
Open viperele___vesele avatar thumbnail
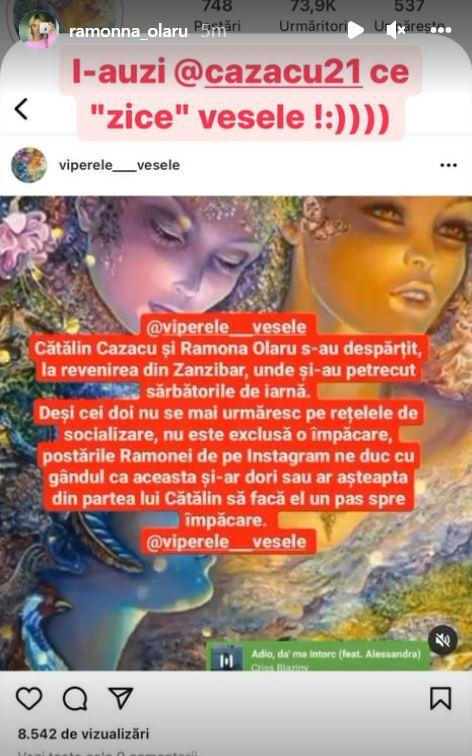coord(29,165)
